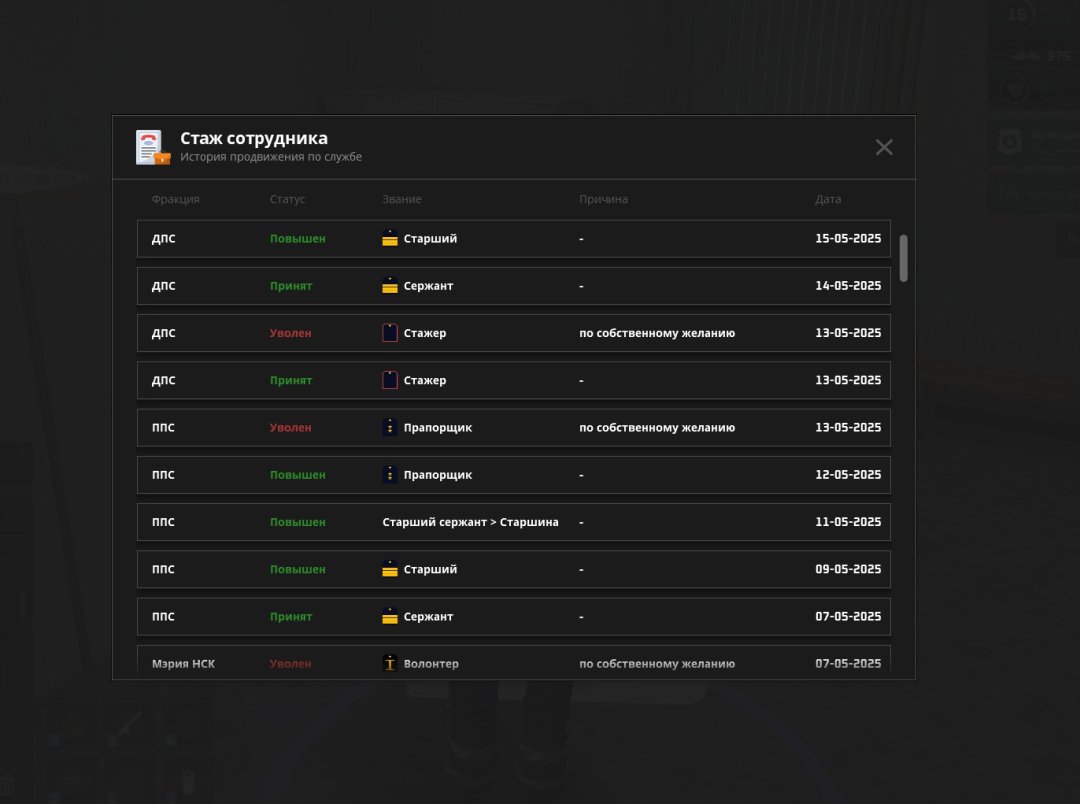Click the dismissal reason in the Мэрия НСК row
This screenshot has height=804, width=1080.
pyautogui.click(x=657, y=663)
